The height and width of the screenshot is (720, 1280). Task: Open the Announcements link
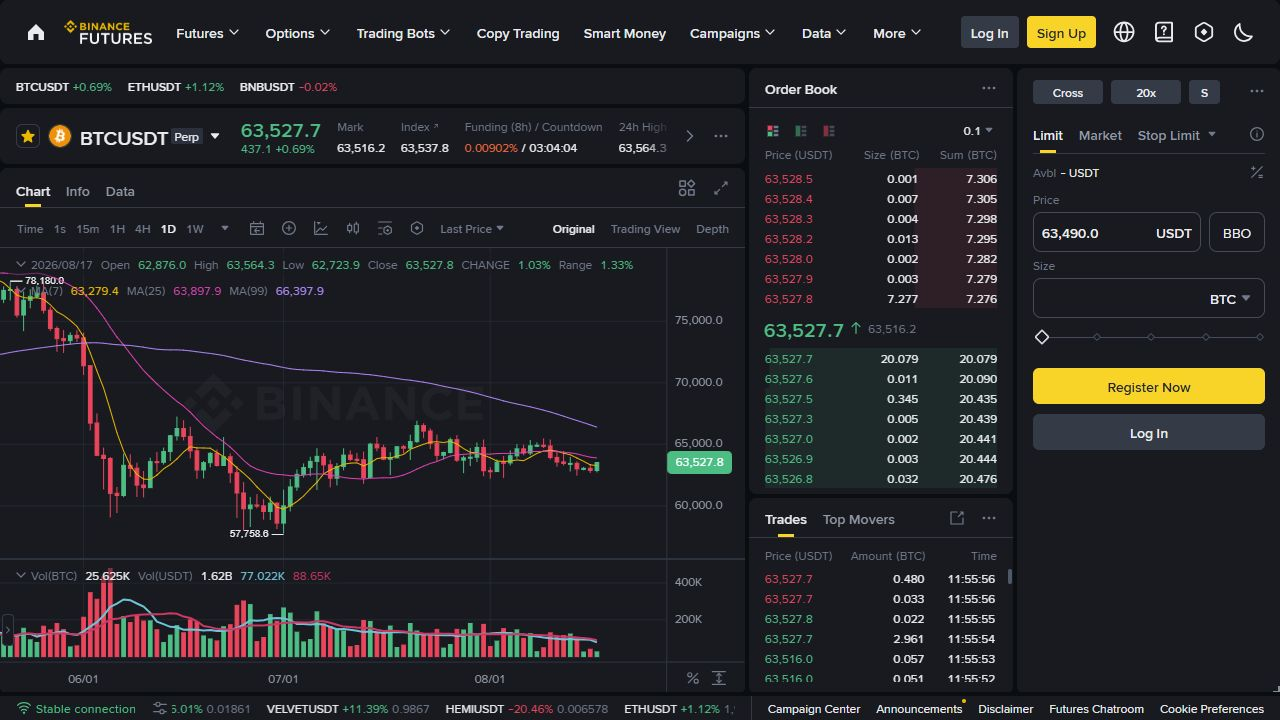tap(919, 709)
